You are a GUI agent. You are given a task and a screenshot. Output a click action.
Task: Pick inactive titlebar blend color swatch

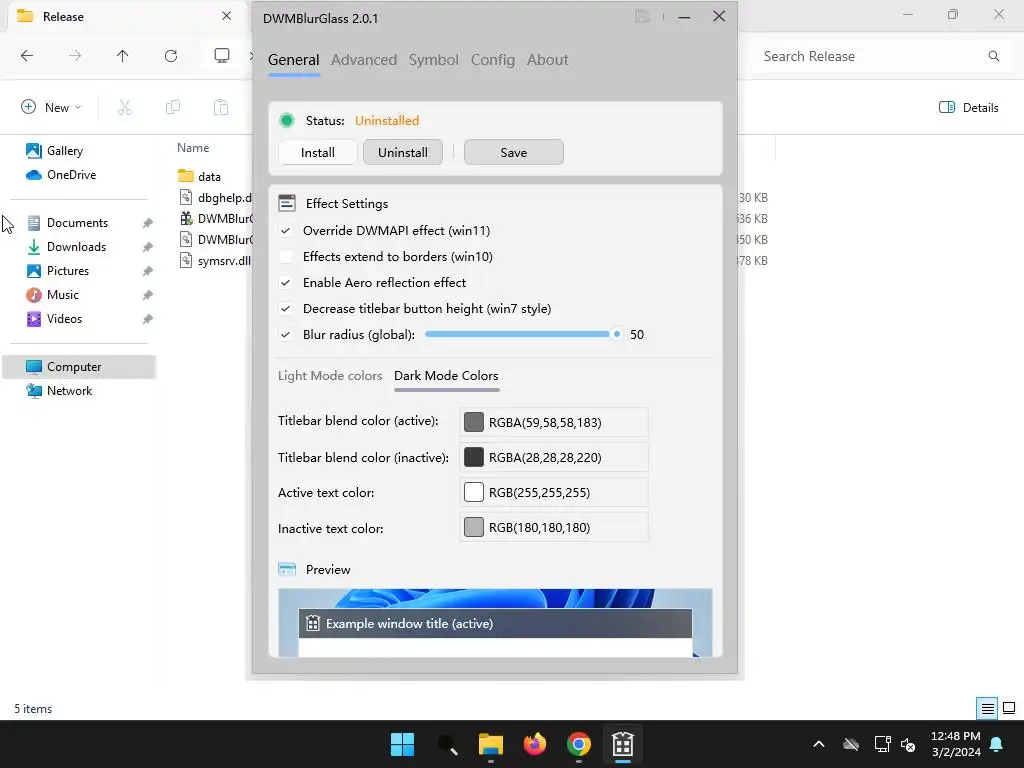[x=473, y=457]
